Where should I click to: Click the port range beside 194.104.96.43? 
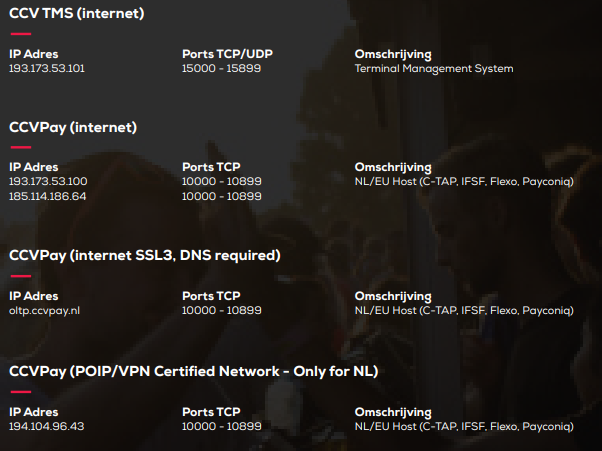click(x=222, y=427)
